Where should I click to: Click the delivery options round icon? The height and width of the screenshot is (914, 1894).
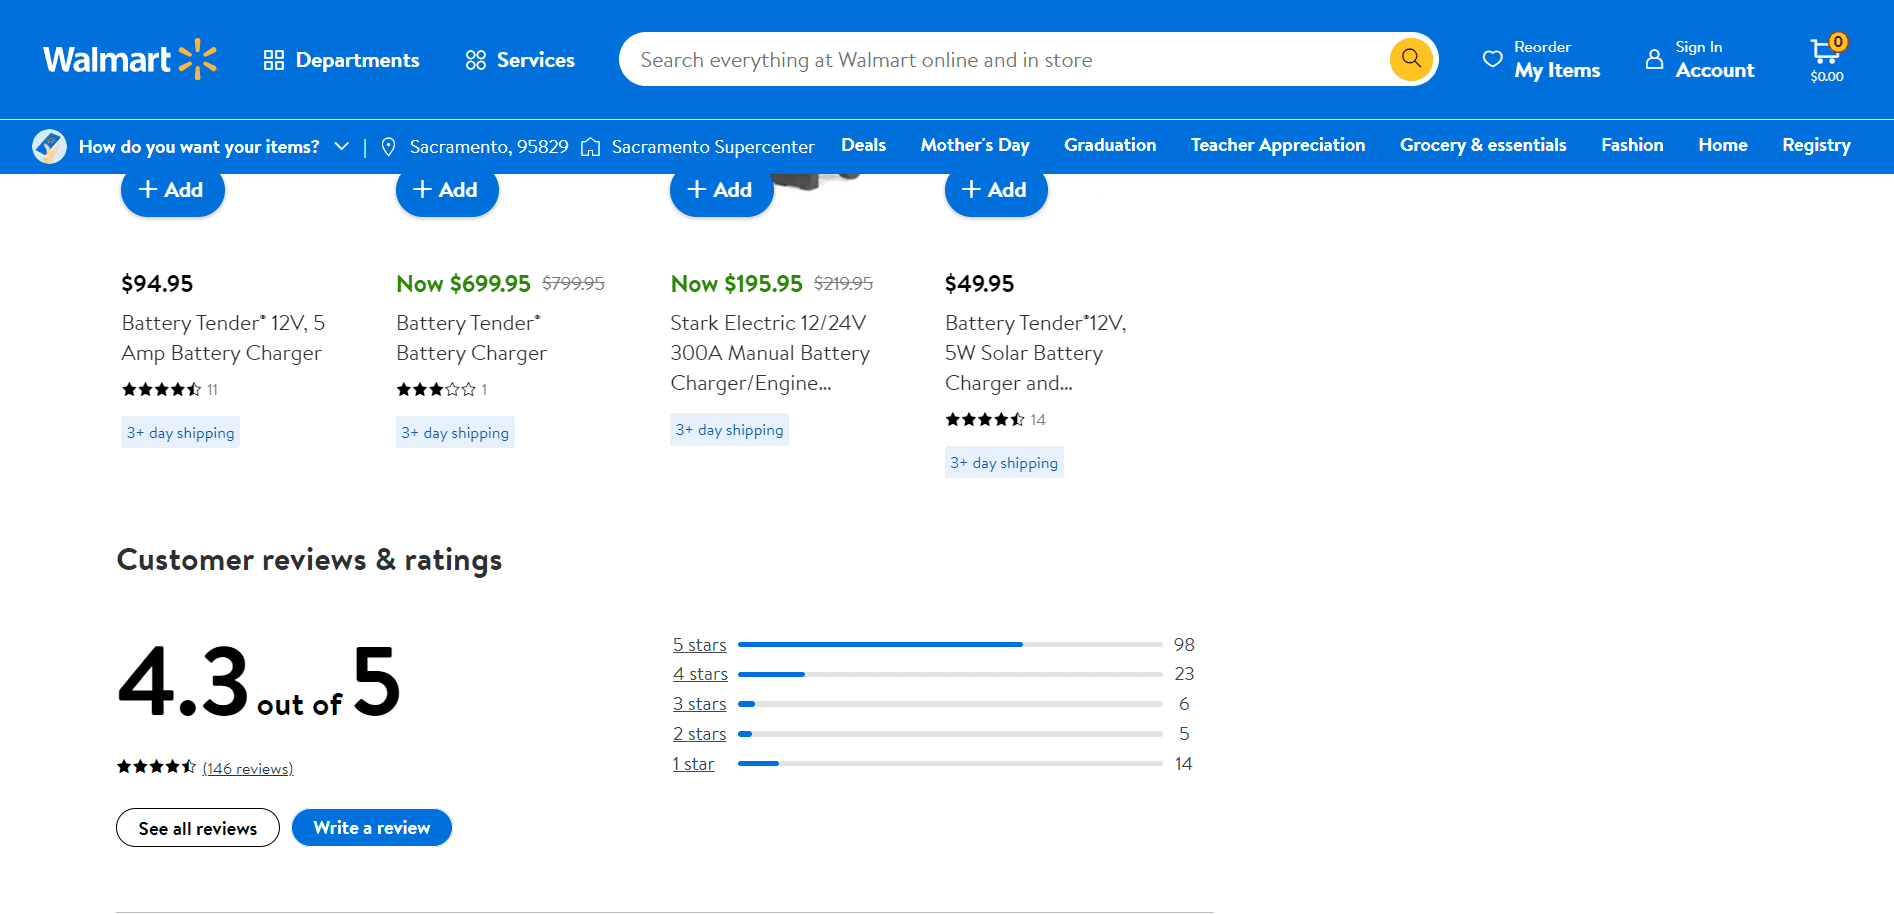(49, 147)
